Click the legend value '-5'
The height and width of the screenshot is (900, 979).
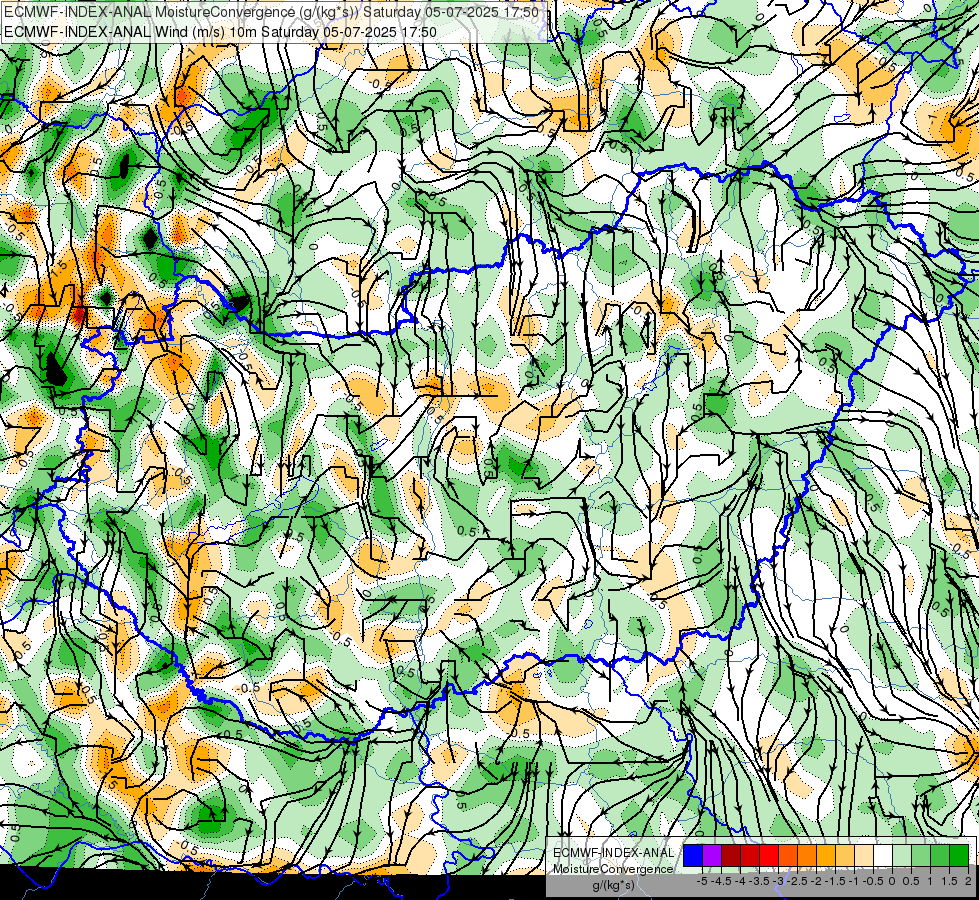coord(702,881)
